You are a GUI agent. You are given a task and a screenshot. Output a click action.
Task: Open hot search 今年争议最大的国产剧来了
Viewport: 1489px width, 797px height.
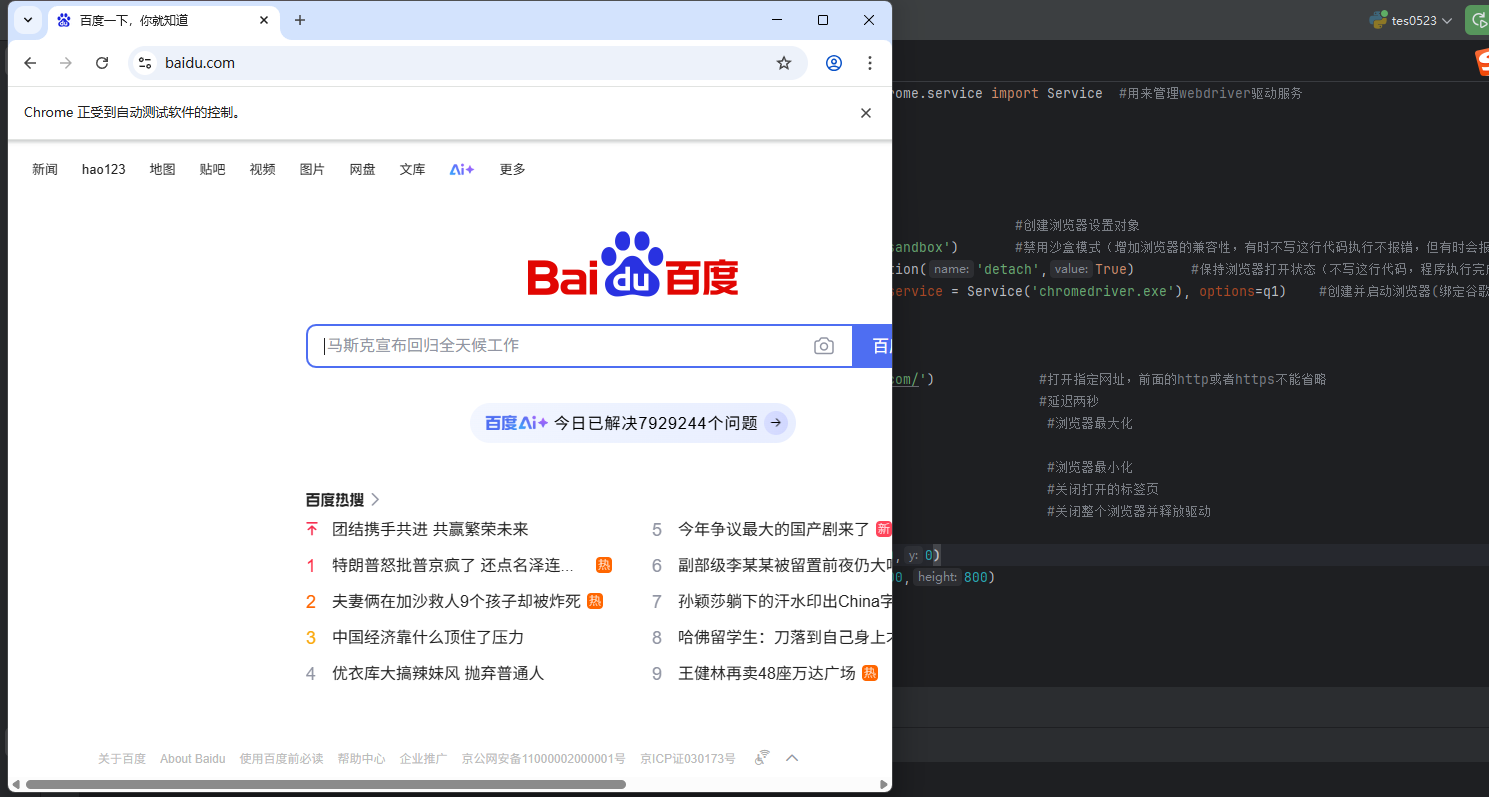click(x=774, y=529)
